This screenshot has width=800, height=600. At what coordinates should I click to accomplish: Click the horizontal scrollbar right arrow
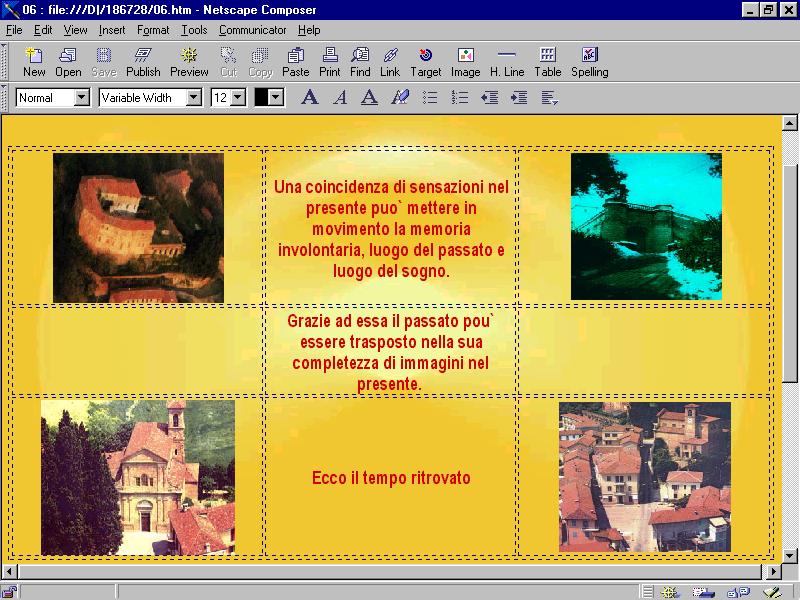(773, 571)
